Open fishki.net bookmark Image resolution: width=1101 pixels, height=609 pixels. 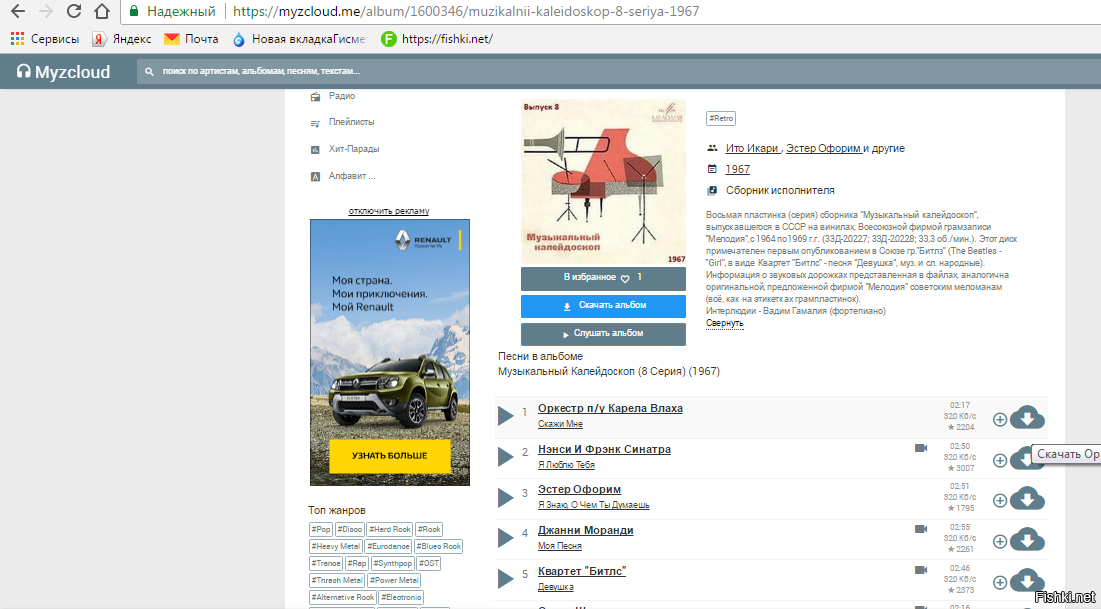[x=437, y=39]
